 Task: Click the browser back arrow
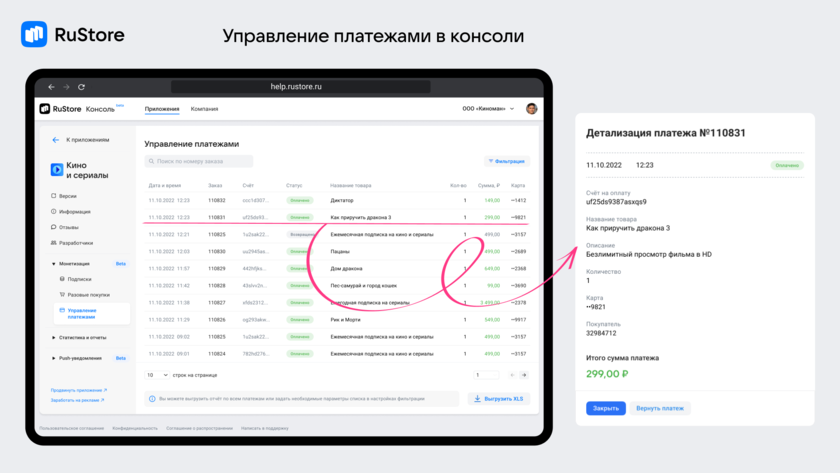pyautogui.click(x=52, y=87)
